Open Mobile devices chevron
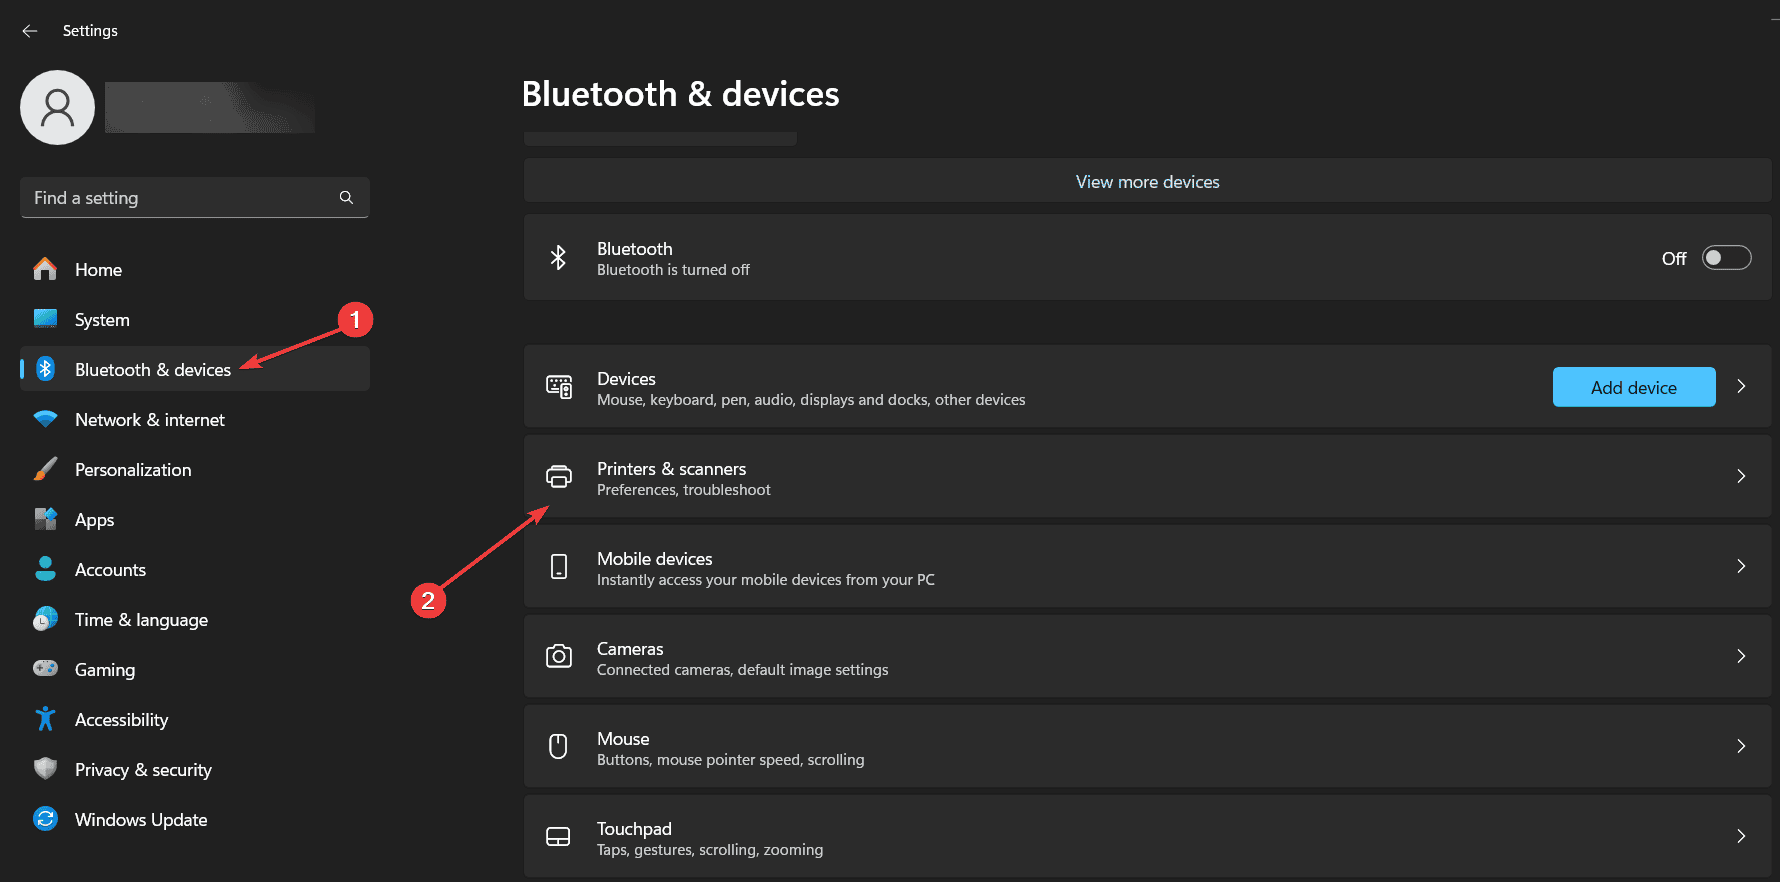Screen dimensions: 1780x882 click(x=1741, y=567)
